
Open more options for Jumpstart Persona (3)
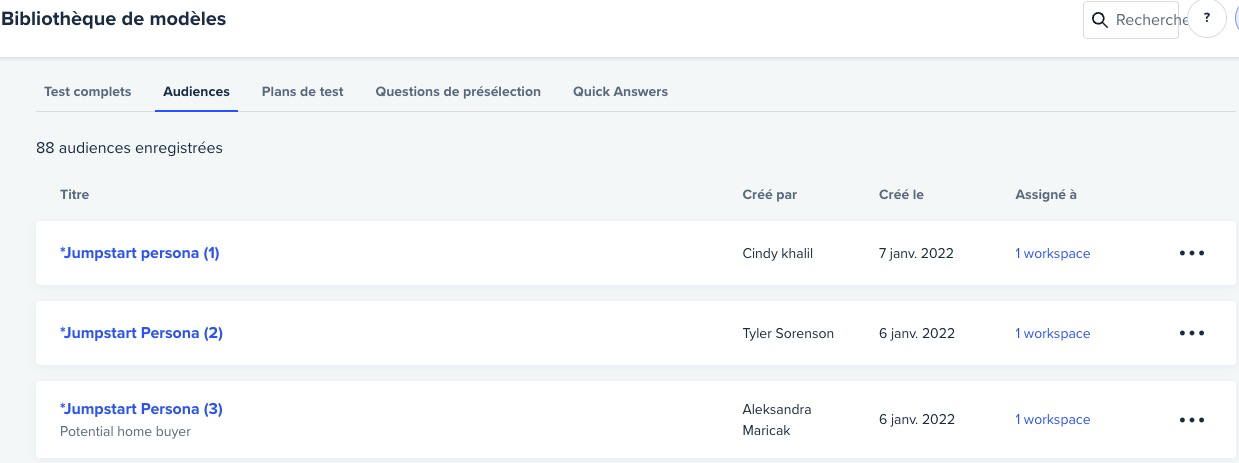(1192, 420)
